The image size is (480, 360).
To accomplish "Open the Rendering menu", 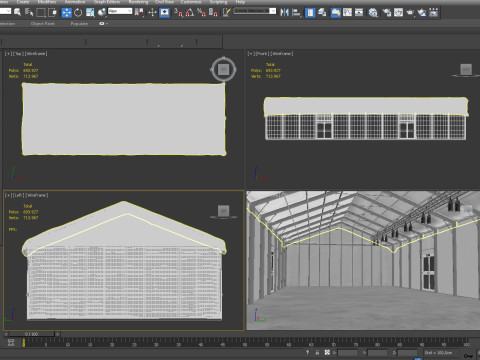I will point(138,2).
